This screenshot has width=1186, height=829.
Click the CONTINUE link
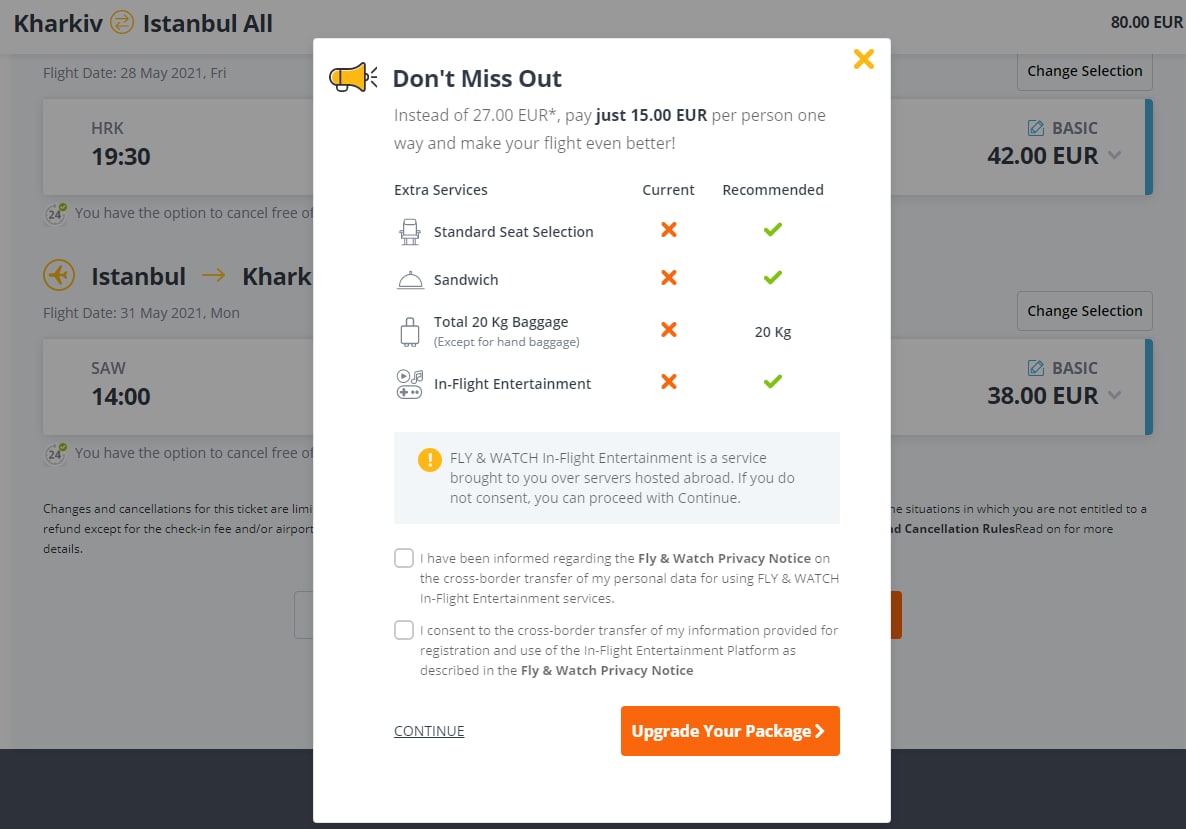pyautogui.click(x=429, y=731)
